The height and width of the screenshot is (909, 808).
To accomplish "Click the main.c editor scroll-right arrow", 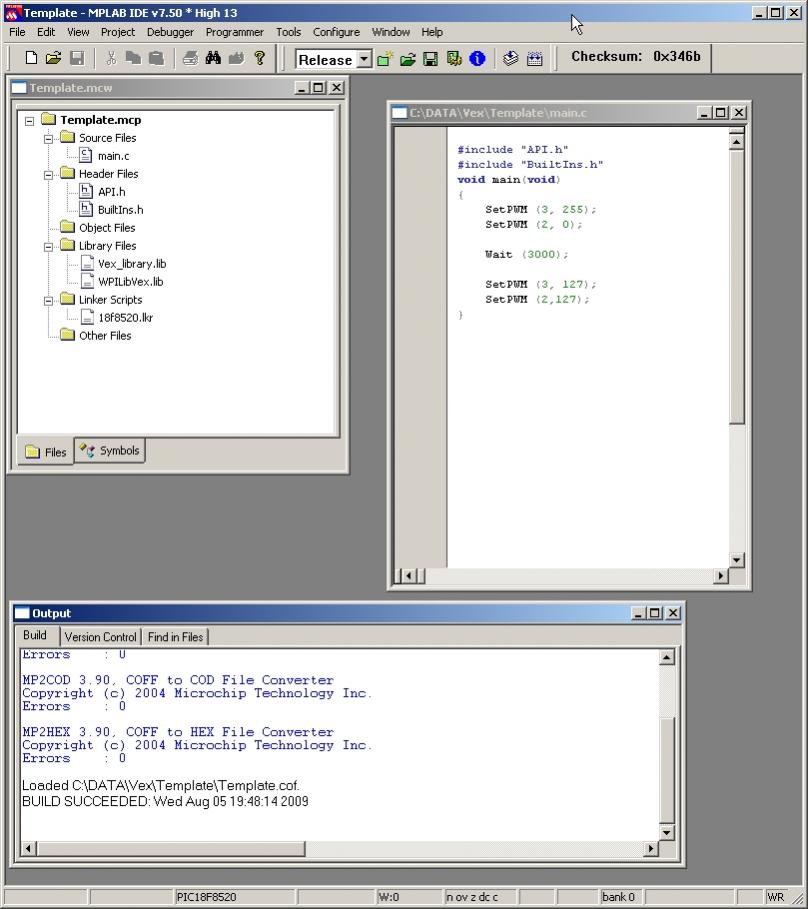I will [720, 576].
